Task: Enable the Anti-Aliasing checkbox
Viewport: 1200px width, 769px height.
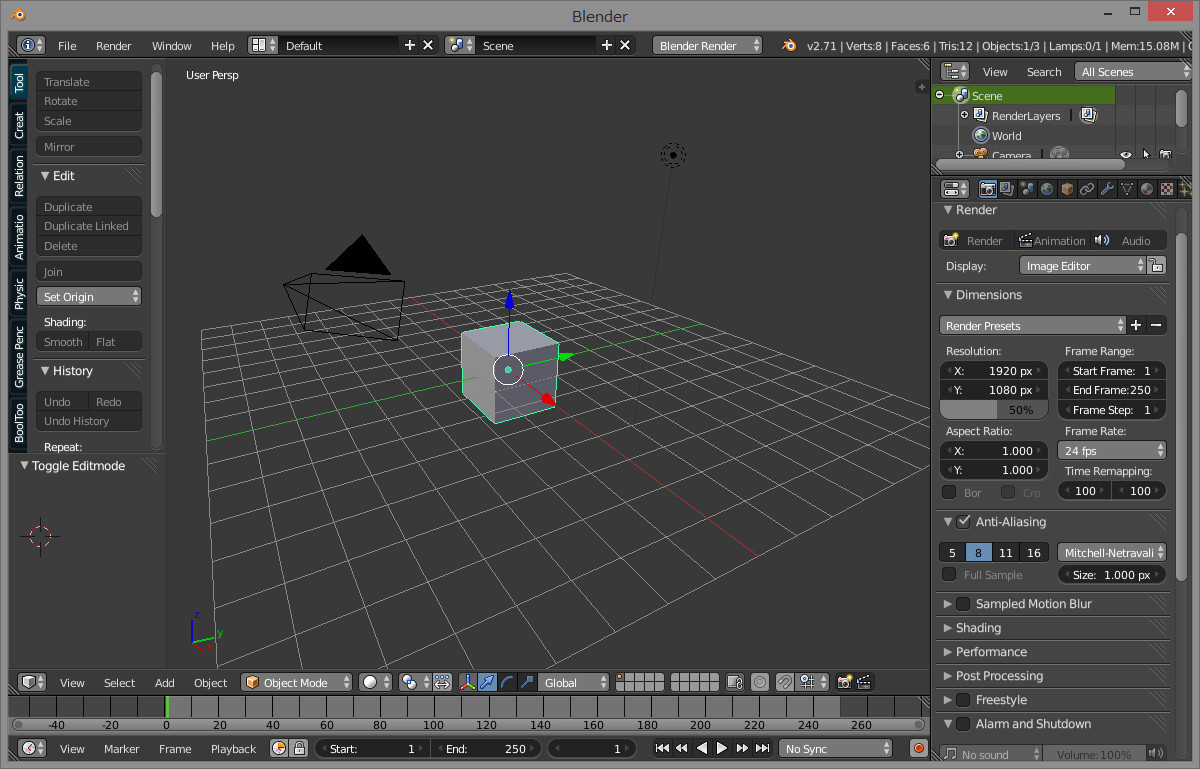Action: [963, 521]
